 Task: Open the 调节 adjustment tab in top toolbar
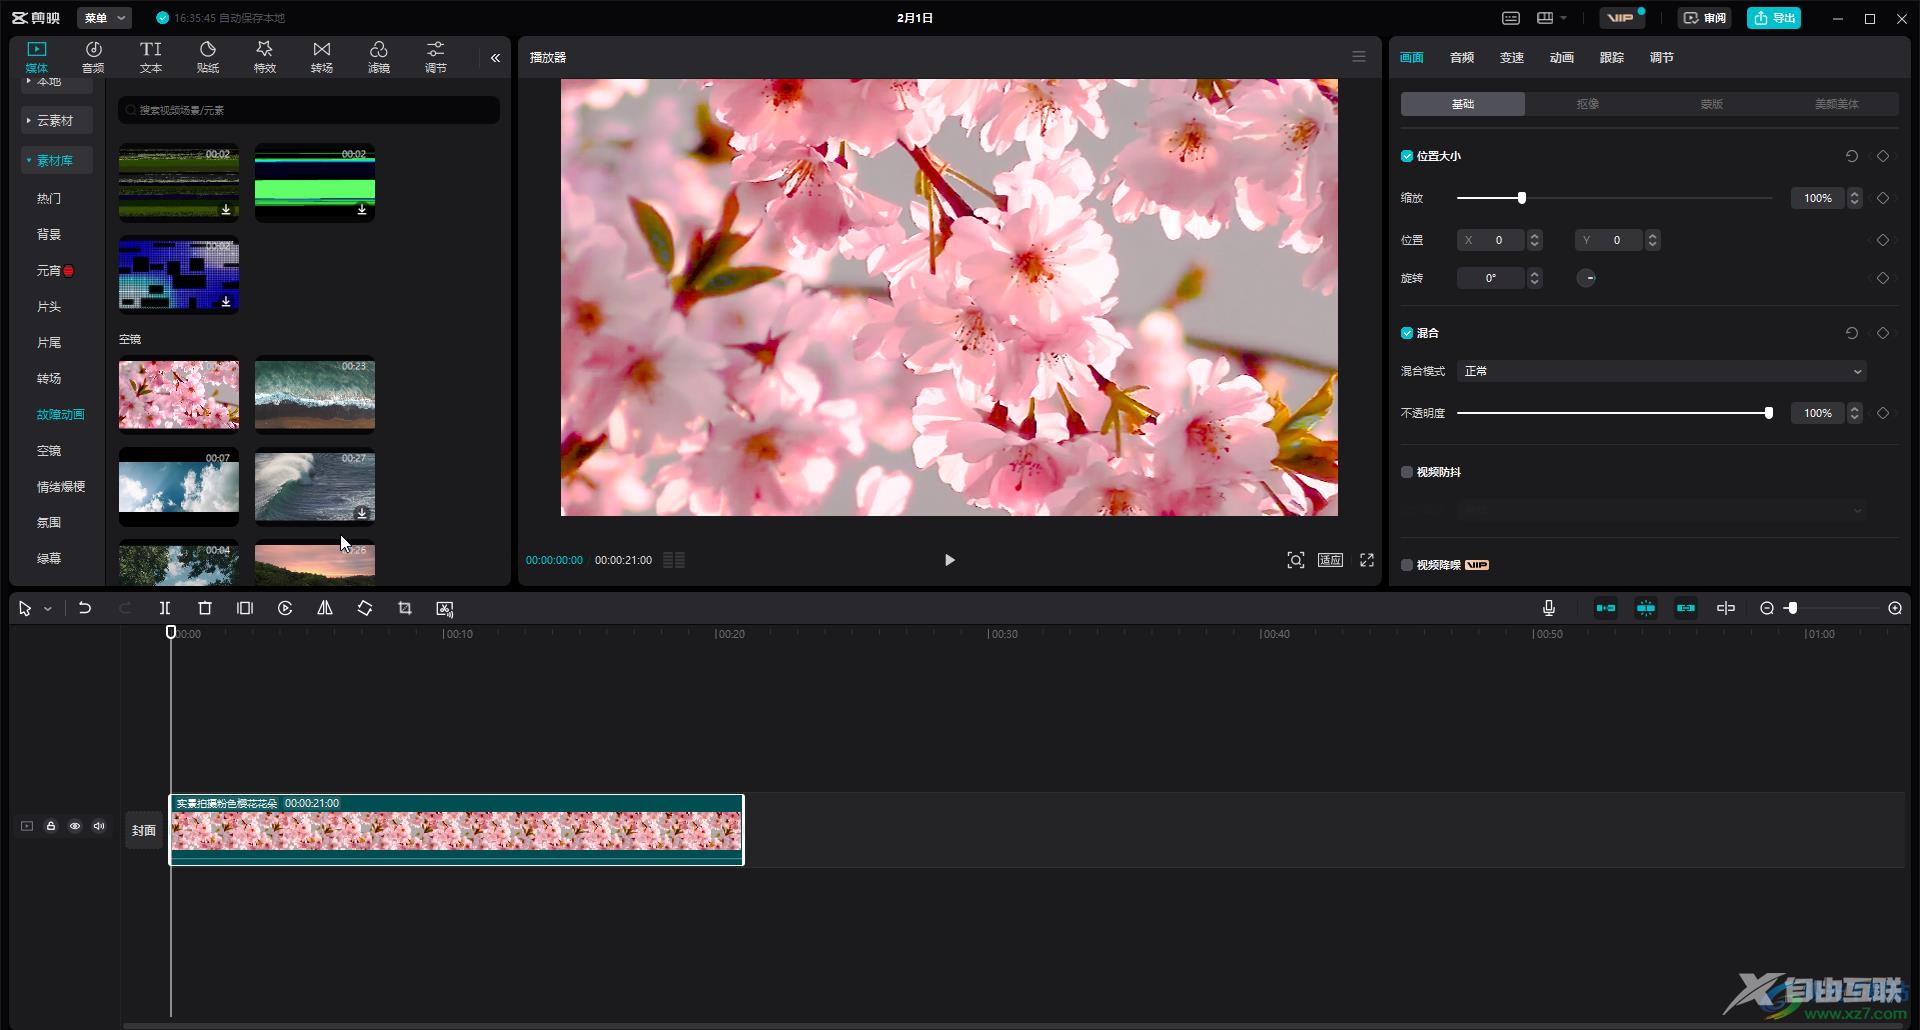point(436,57)
